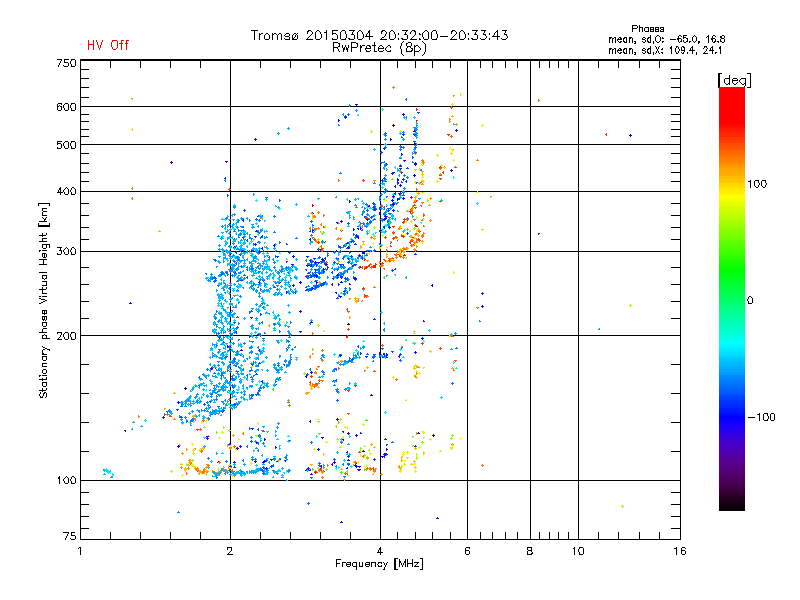Click the '10' frequency axis tick label
This screenshot has height=600, width=800.
pyautogui.click(x=578, y=551)
